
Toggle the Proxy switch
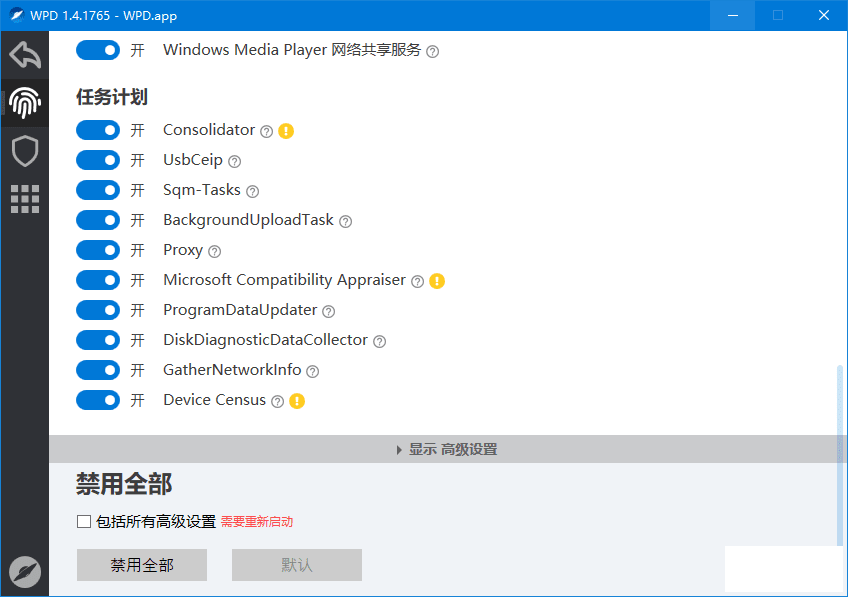(98, 250)
